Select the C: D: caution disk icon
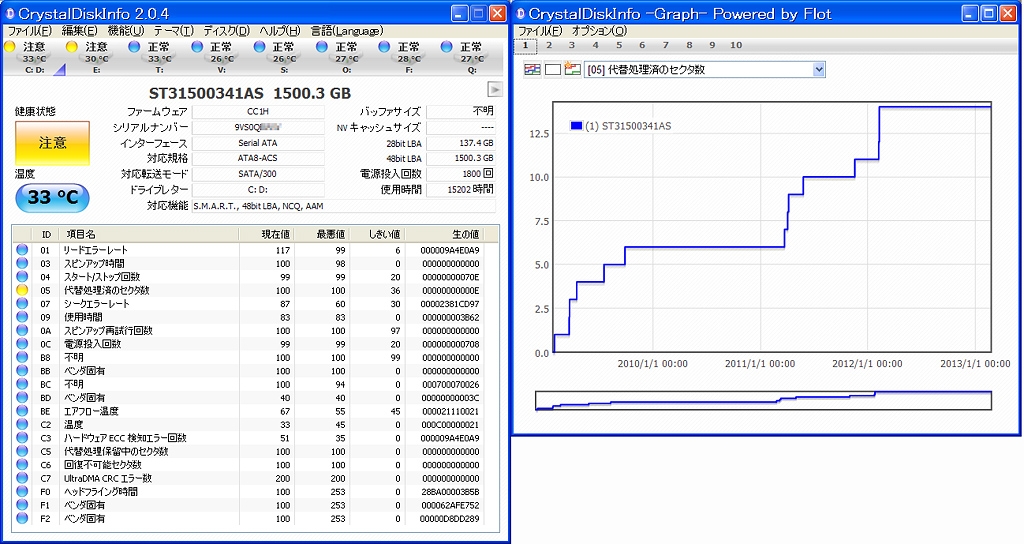The height and width of the screenshot is (544, 1024). pos(10,47)
